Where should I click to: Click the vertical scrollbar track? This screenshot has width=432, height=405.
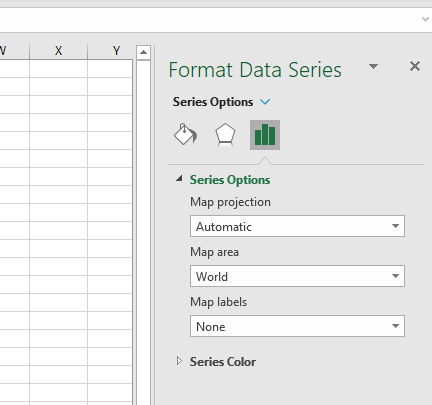pos(143,233)
